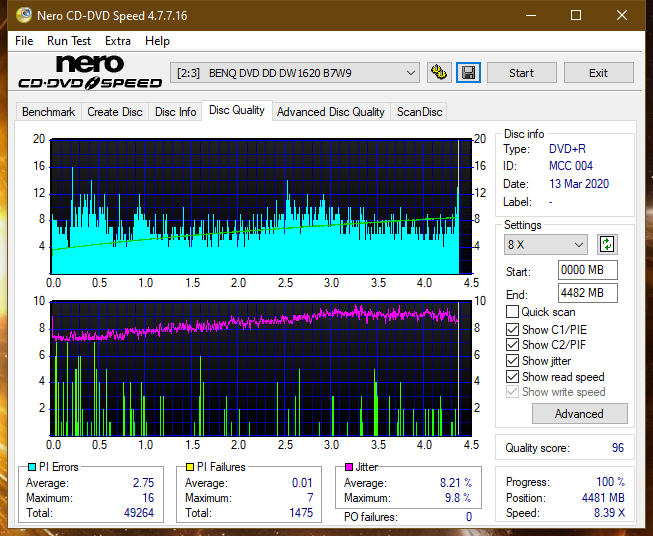Click the End position field 4482 MB
Viewport: 653px width, 536px height.
coord(588,293)
